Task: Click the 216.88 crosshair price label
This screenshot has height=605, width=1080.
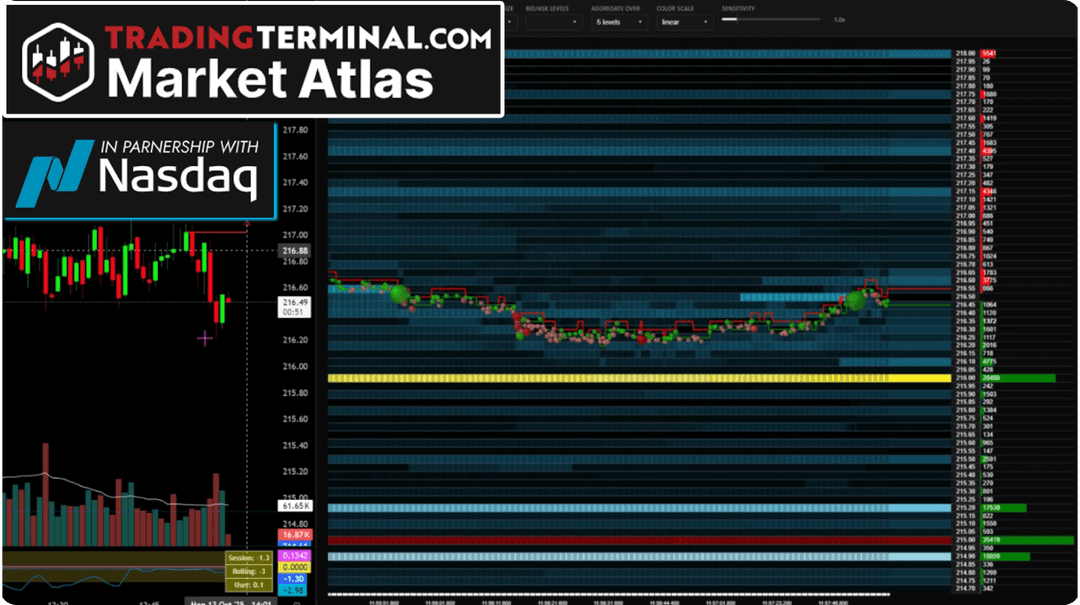Action: [296, 250]
